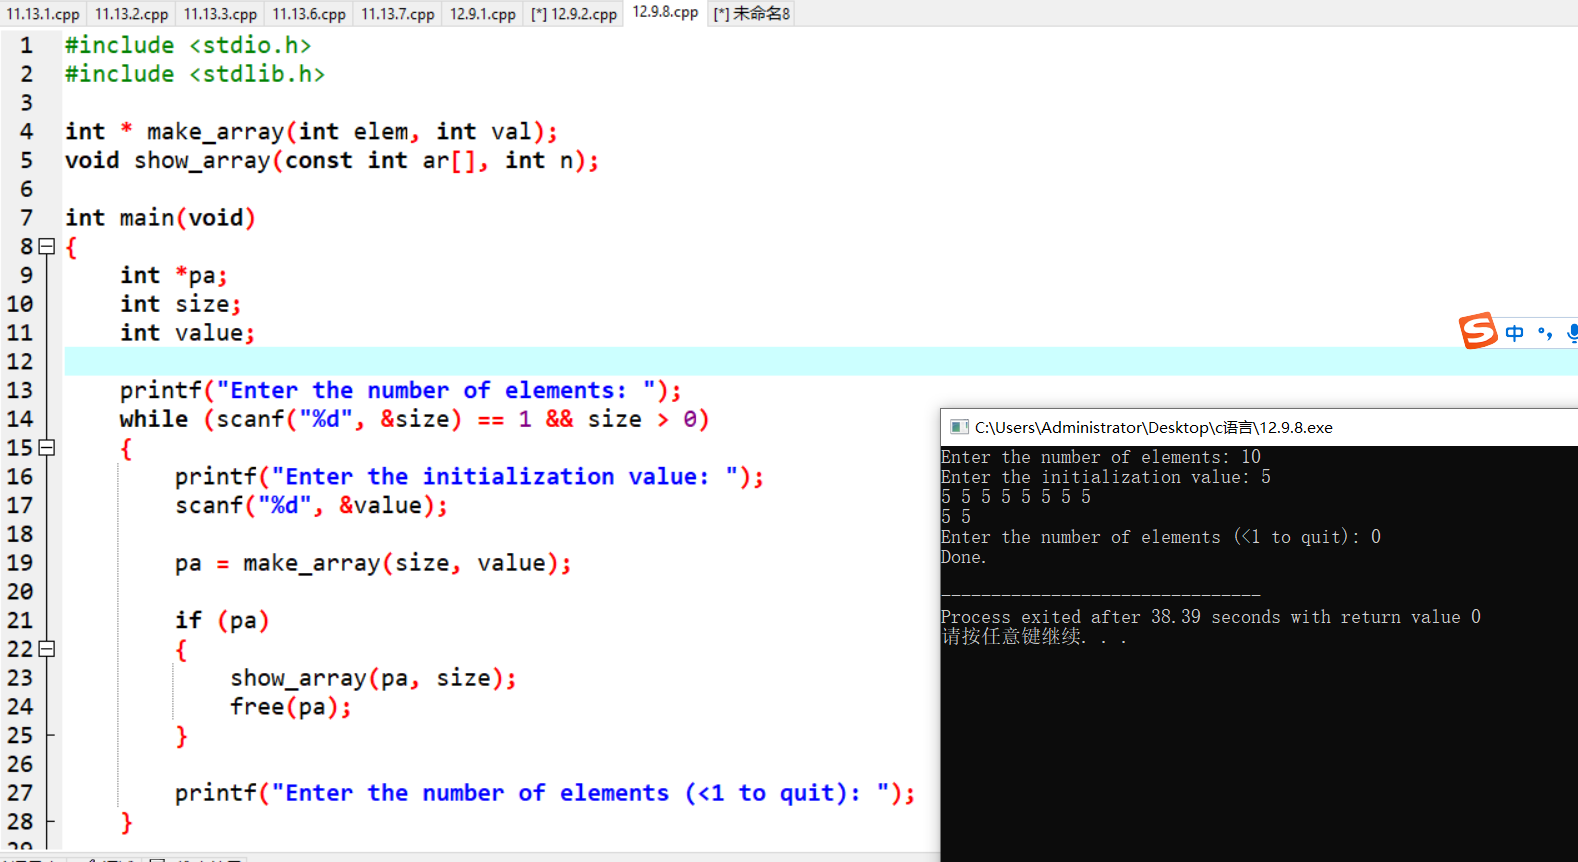The image size is (1578, 862).
Task: Click 'Done.' in the console output
Action: (964, 557)
